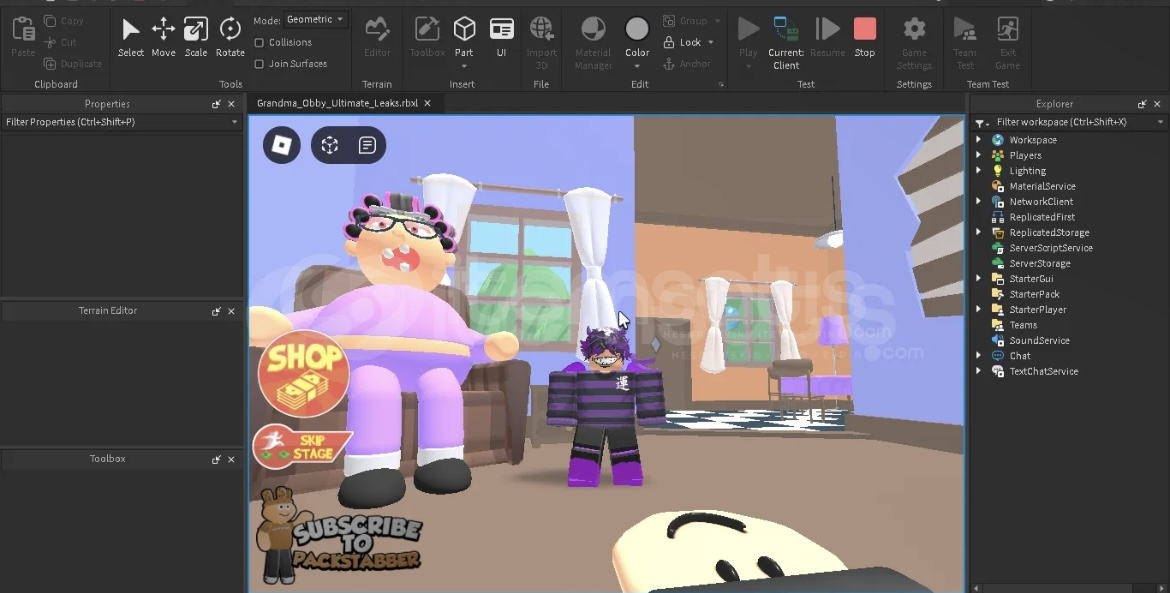The height and width of the screenshot is (593, 1170).
Task: Open the Terrain Editor button
Action: pyautogui.click(x=377, y=37)
